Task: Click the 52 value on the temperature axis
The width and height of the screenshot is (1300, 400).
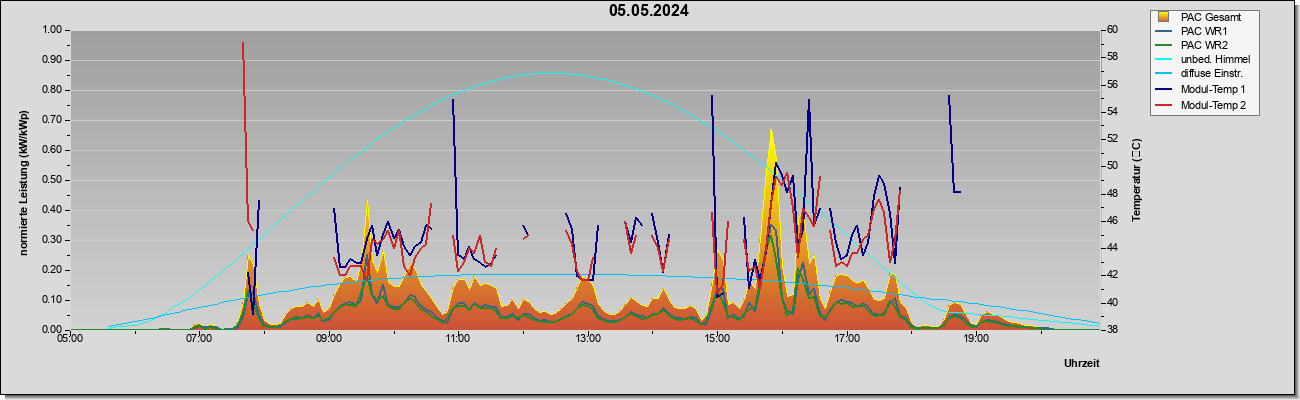Action: 1112,139
